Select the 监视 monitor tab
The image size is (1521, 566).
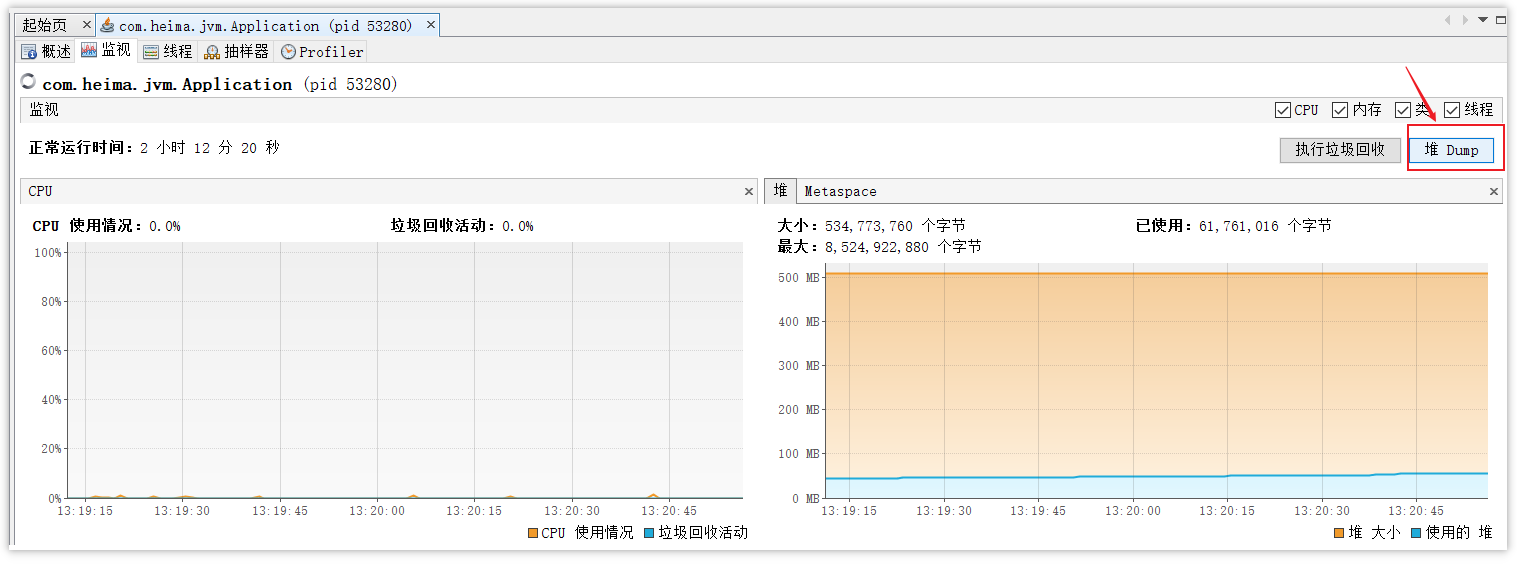pyautogui.click(x=106, y=50)
